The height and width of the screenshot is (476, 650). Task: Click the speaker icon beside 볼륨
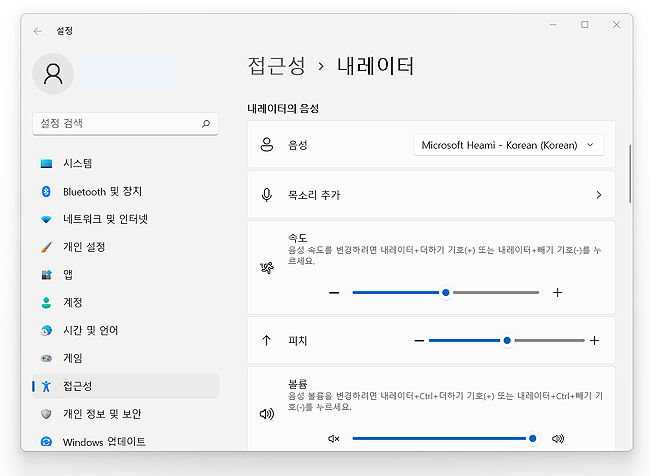point(267,413)
